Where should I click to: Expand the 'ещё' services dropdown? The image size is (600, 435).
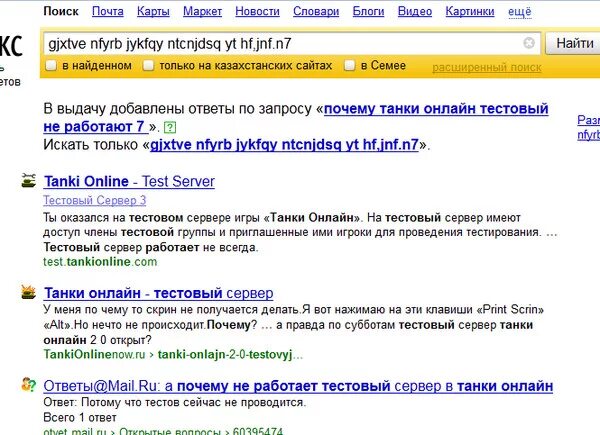tap(520, 11)
